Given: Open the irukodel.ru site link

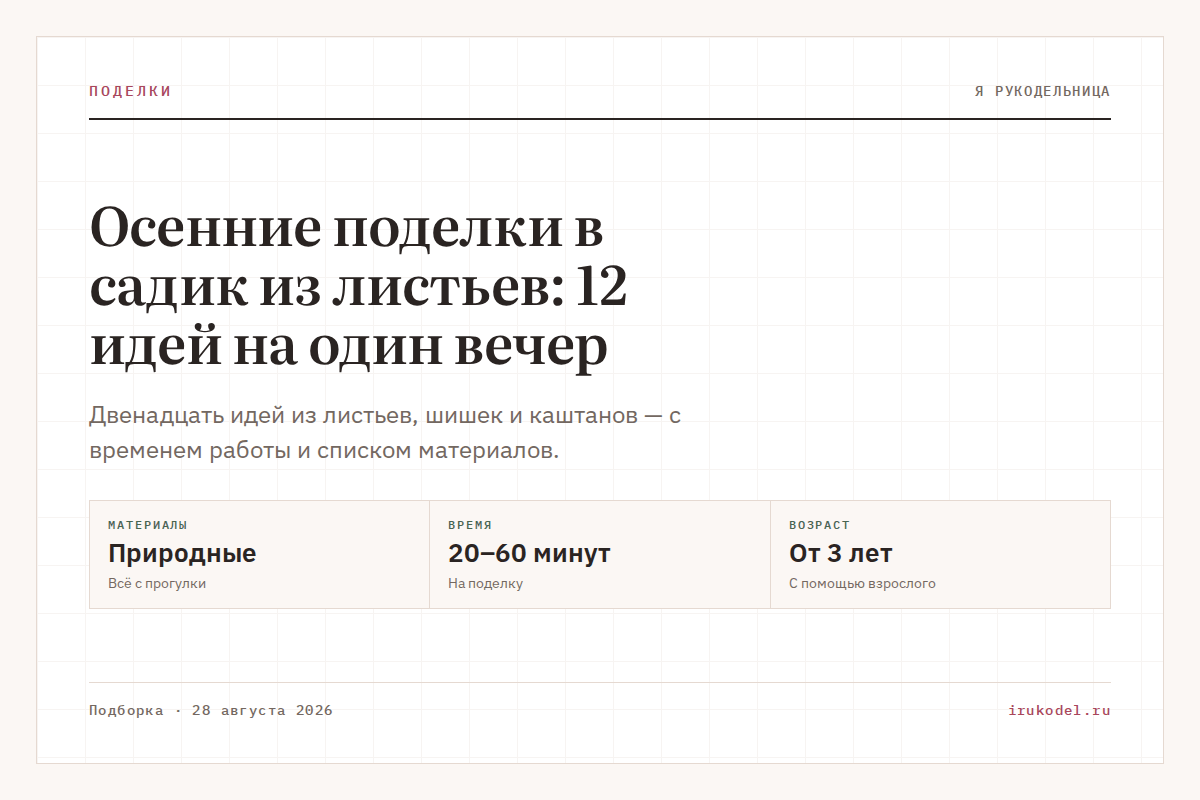Looking at the screenshot, I should pyautogui.click(x=1060, y=711).
